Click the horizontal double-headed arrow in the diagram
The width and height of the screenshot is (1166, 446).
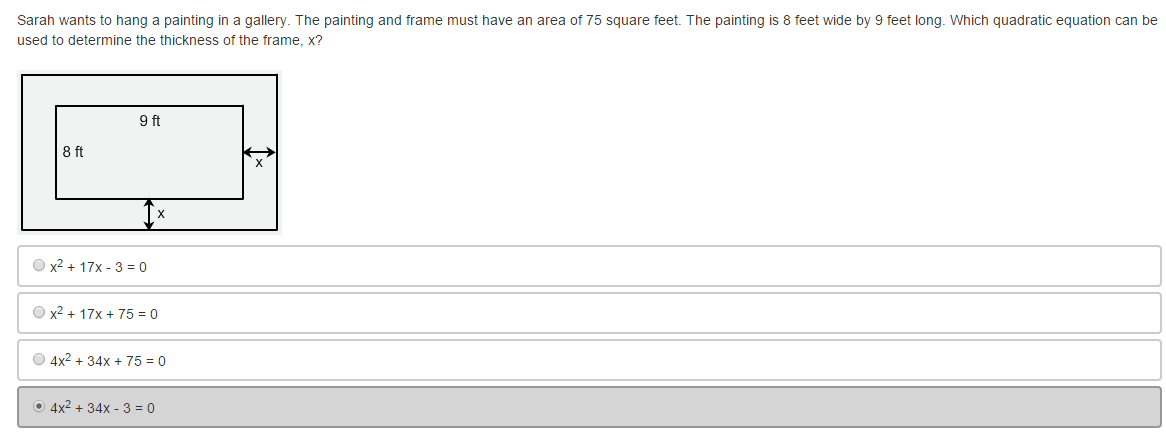[259, 153]
